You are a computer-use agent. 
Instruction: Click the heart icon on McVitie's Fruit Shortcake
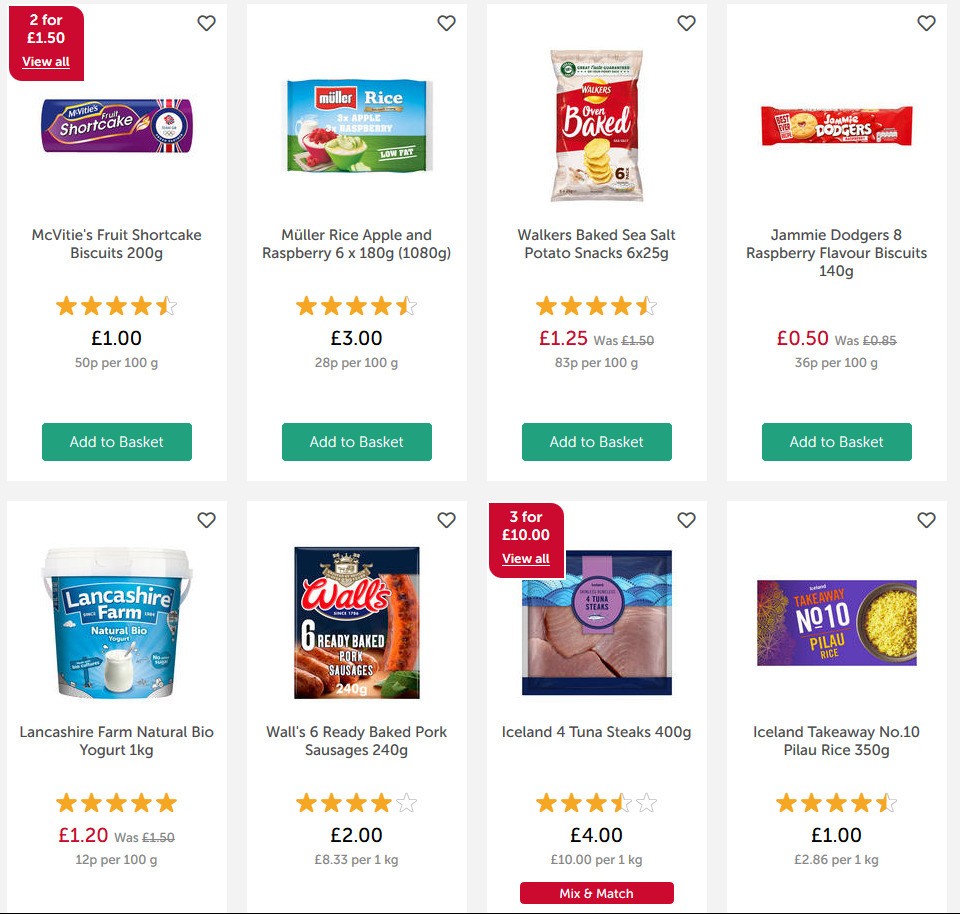(206, 22)
